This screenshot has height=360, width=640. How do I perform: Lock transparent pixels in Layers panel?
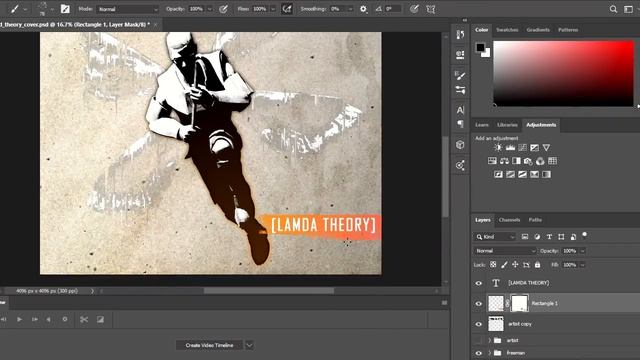pyautogui.click(x=493, y=265)
